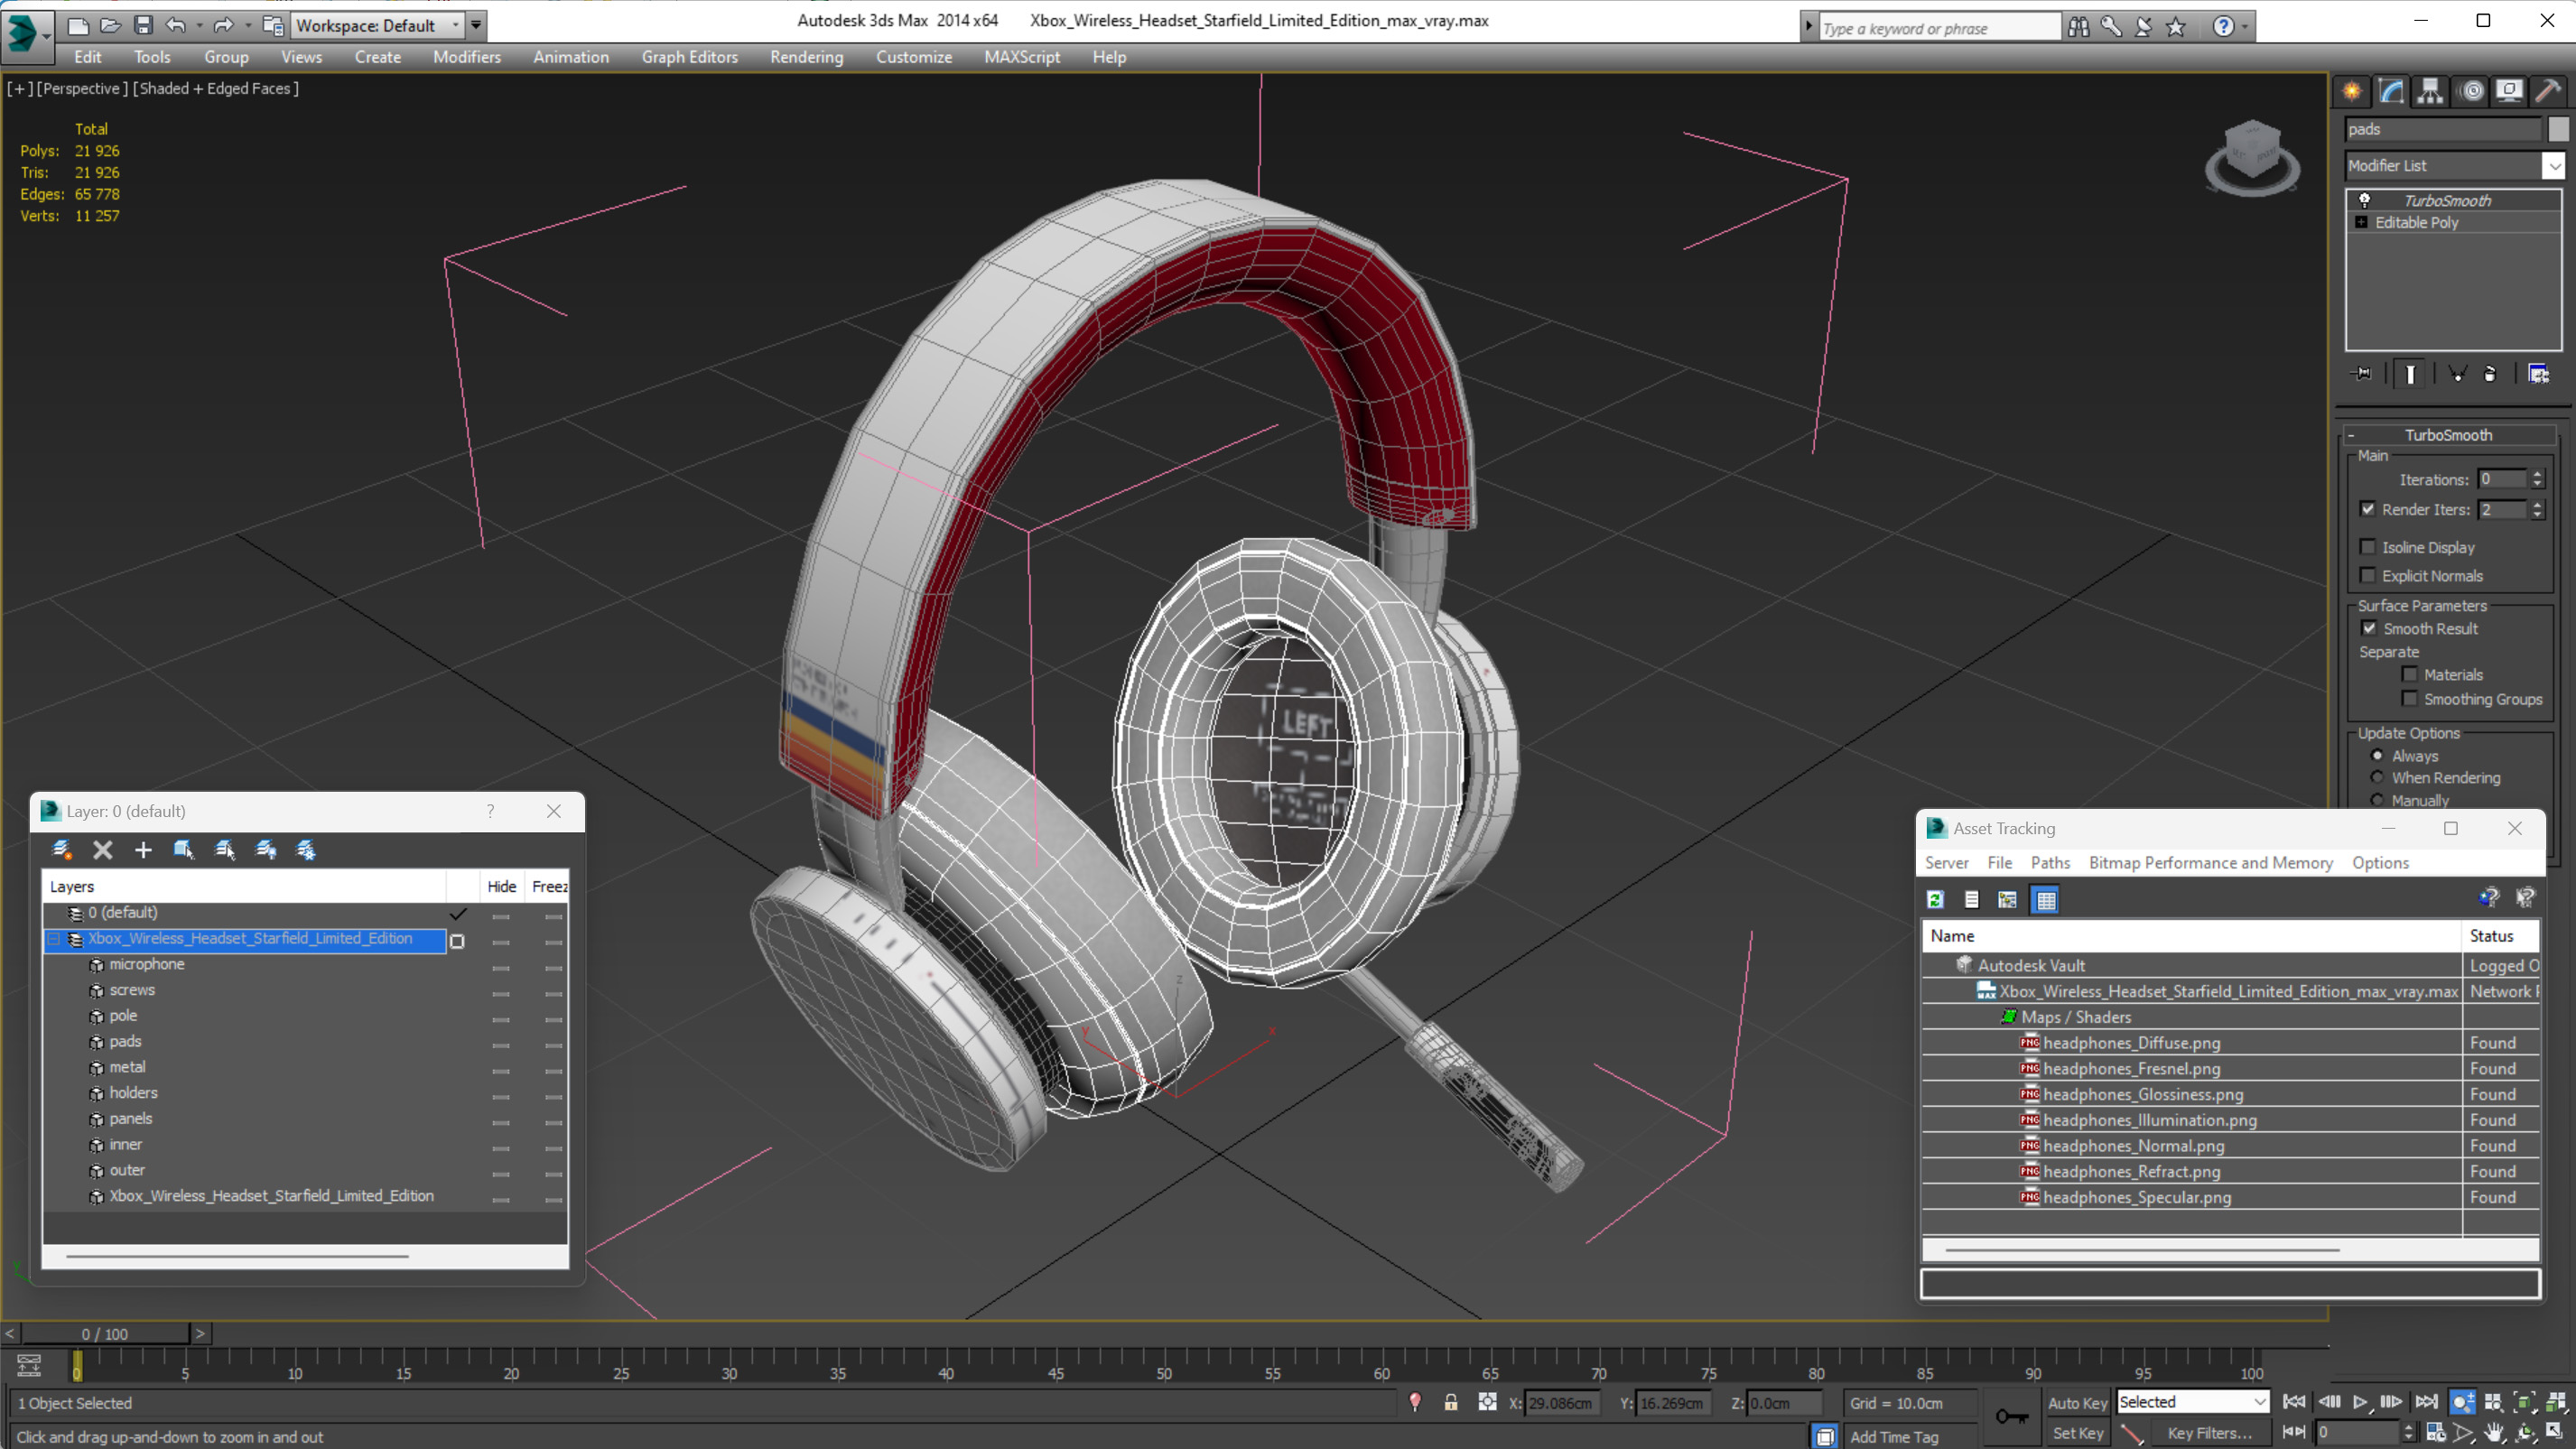Select Always update option radio button
Viewport: 2576px width, 1449px height.
point(2377,756)
